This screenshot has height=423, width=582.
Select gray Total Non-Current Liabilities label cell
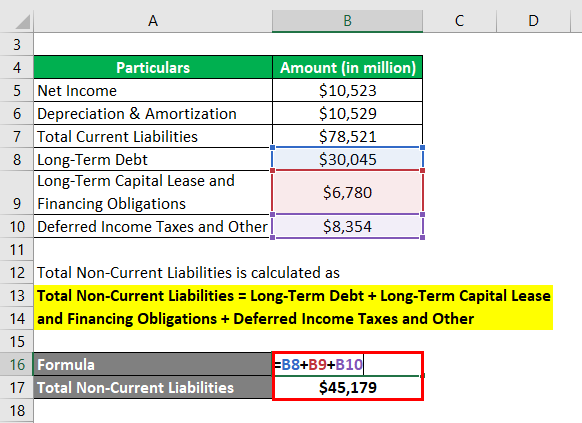tap(153, 387)
